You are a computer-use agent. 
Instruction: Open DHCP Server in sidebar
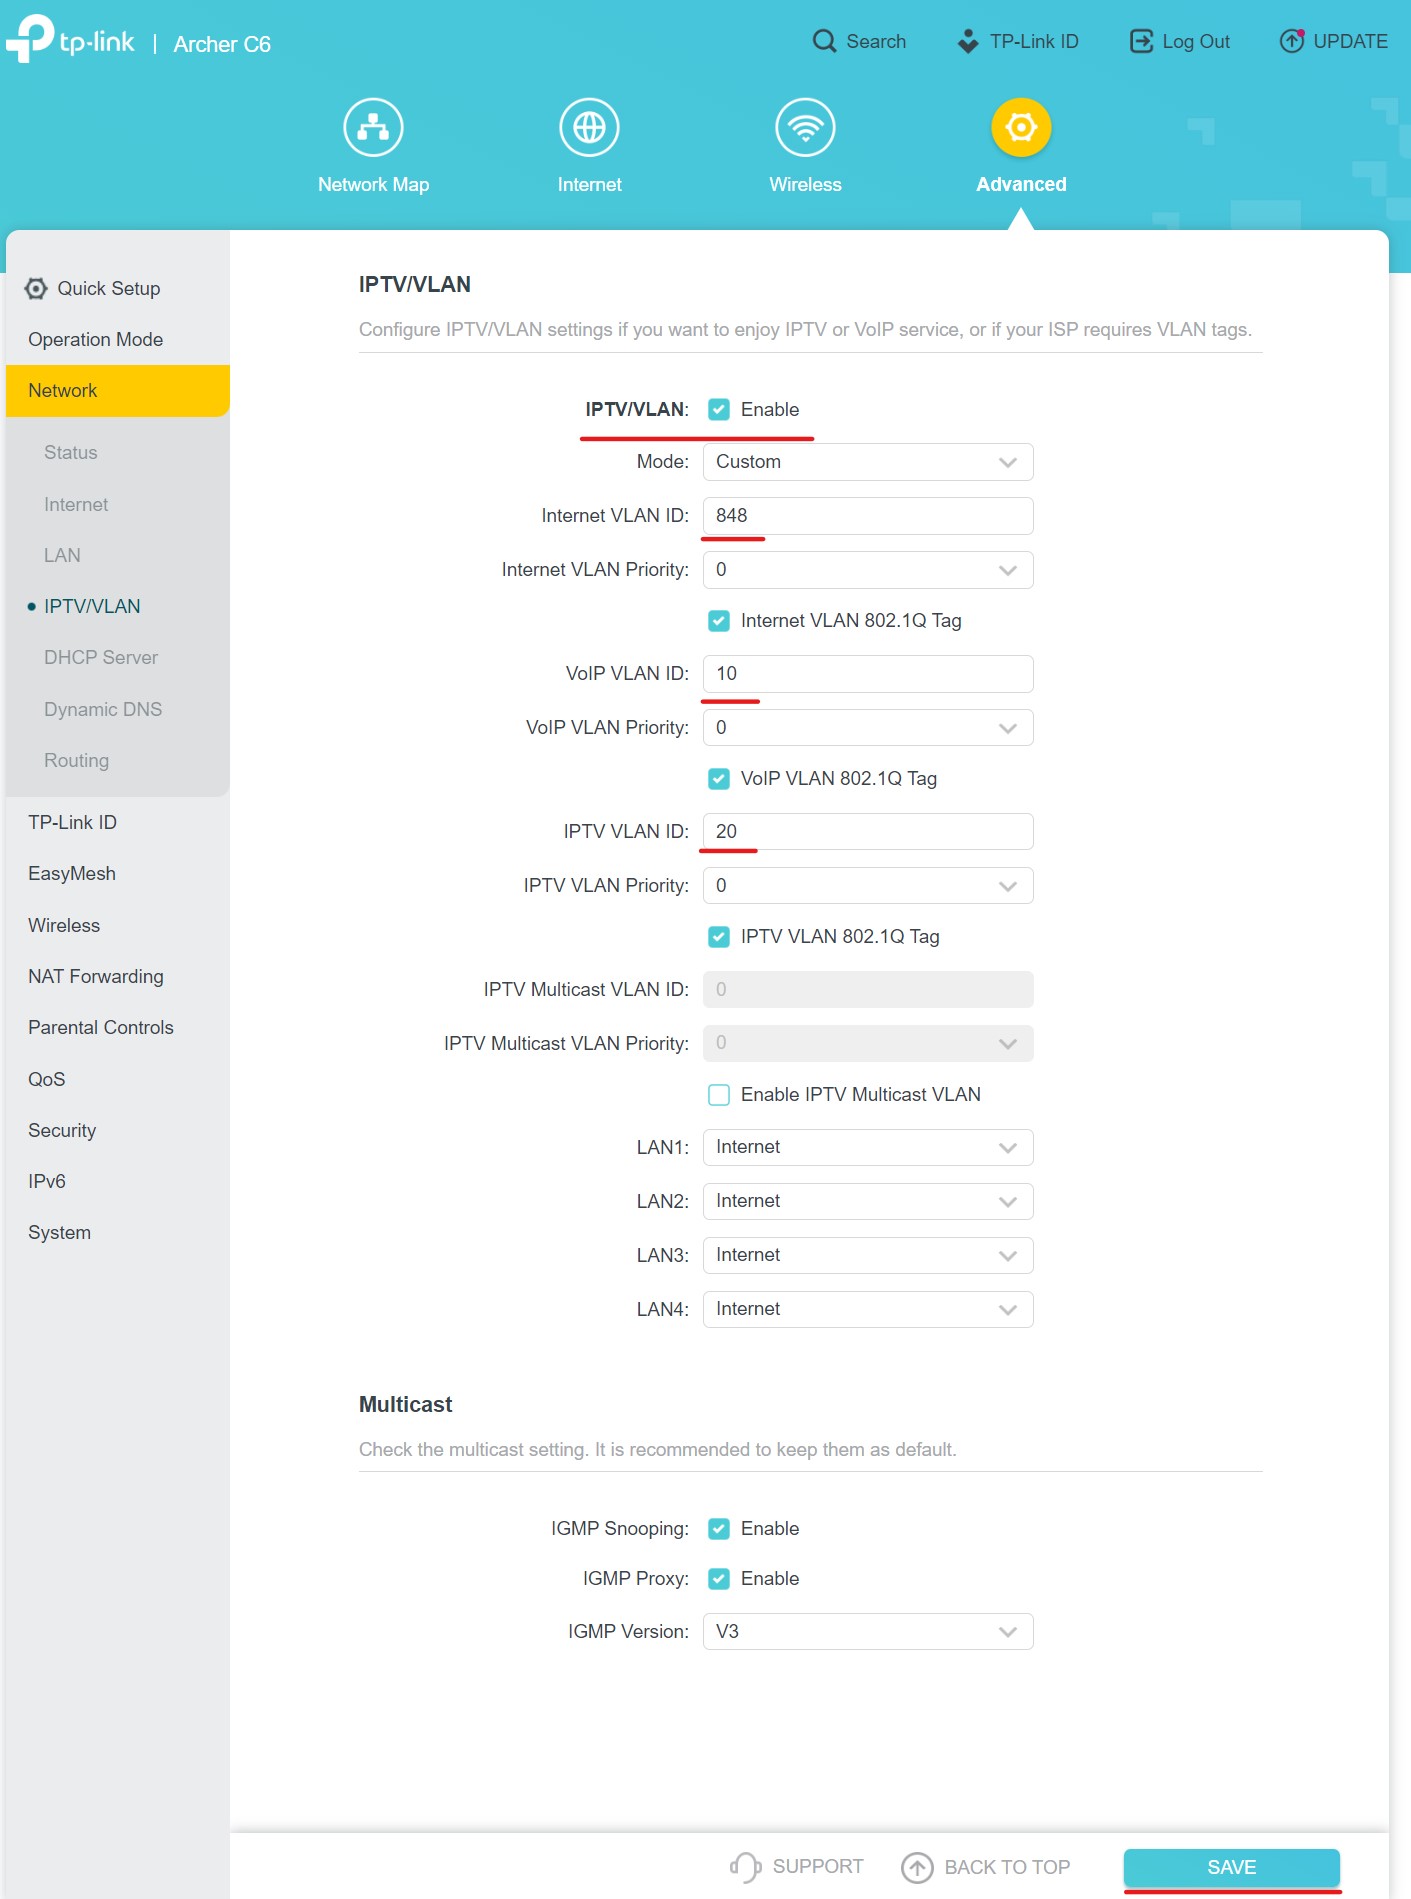click(x=101, y=658)
